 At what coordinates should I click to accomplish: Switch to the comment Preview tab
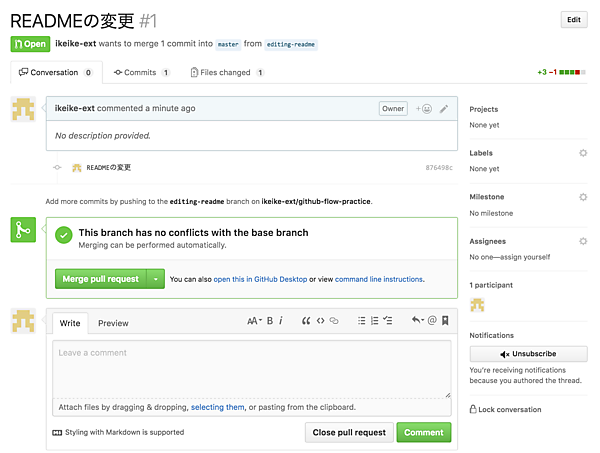pyautogui.click(x=113, y=323)
